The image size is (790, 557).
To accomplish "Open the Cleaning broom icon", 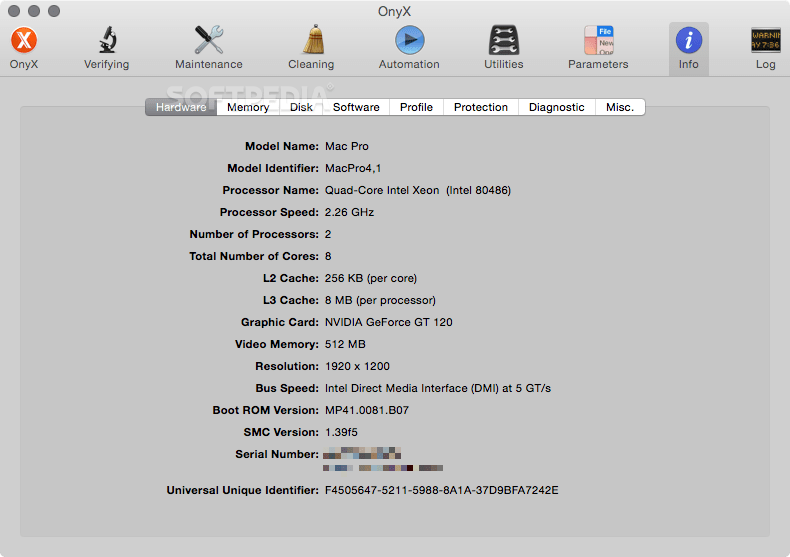I will coord(314,39).
